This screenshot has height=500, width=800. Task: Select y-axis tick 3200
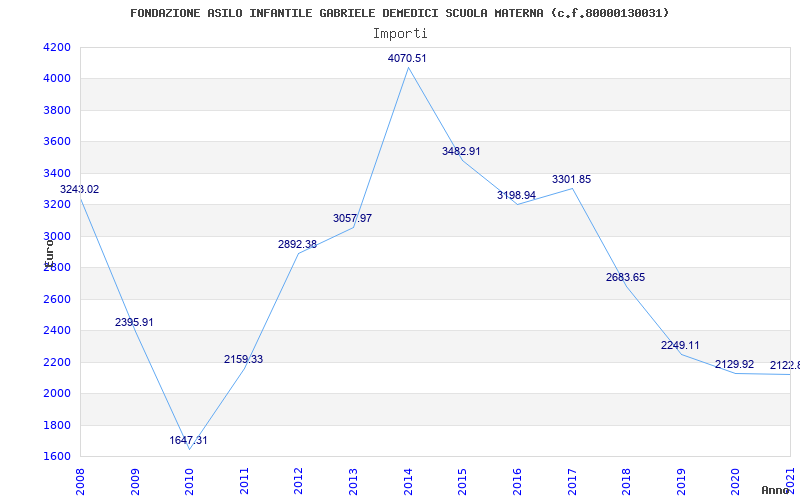(55, 205)
